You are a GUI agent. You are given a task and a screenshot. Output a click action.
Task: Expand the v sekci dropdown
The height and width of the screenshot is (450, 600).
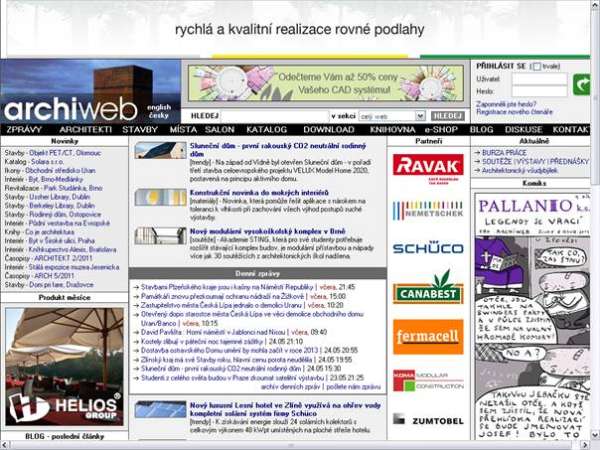point(420,116)
